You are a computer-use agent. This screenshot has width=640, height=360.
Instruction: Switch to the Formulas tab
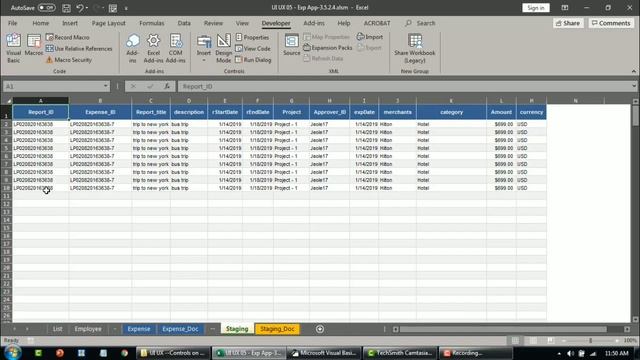pos(151,23)
